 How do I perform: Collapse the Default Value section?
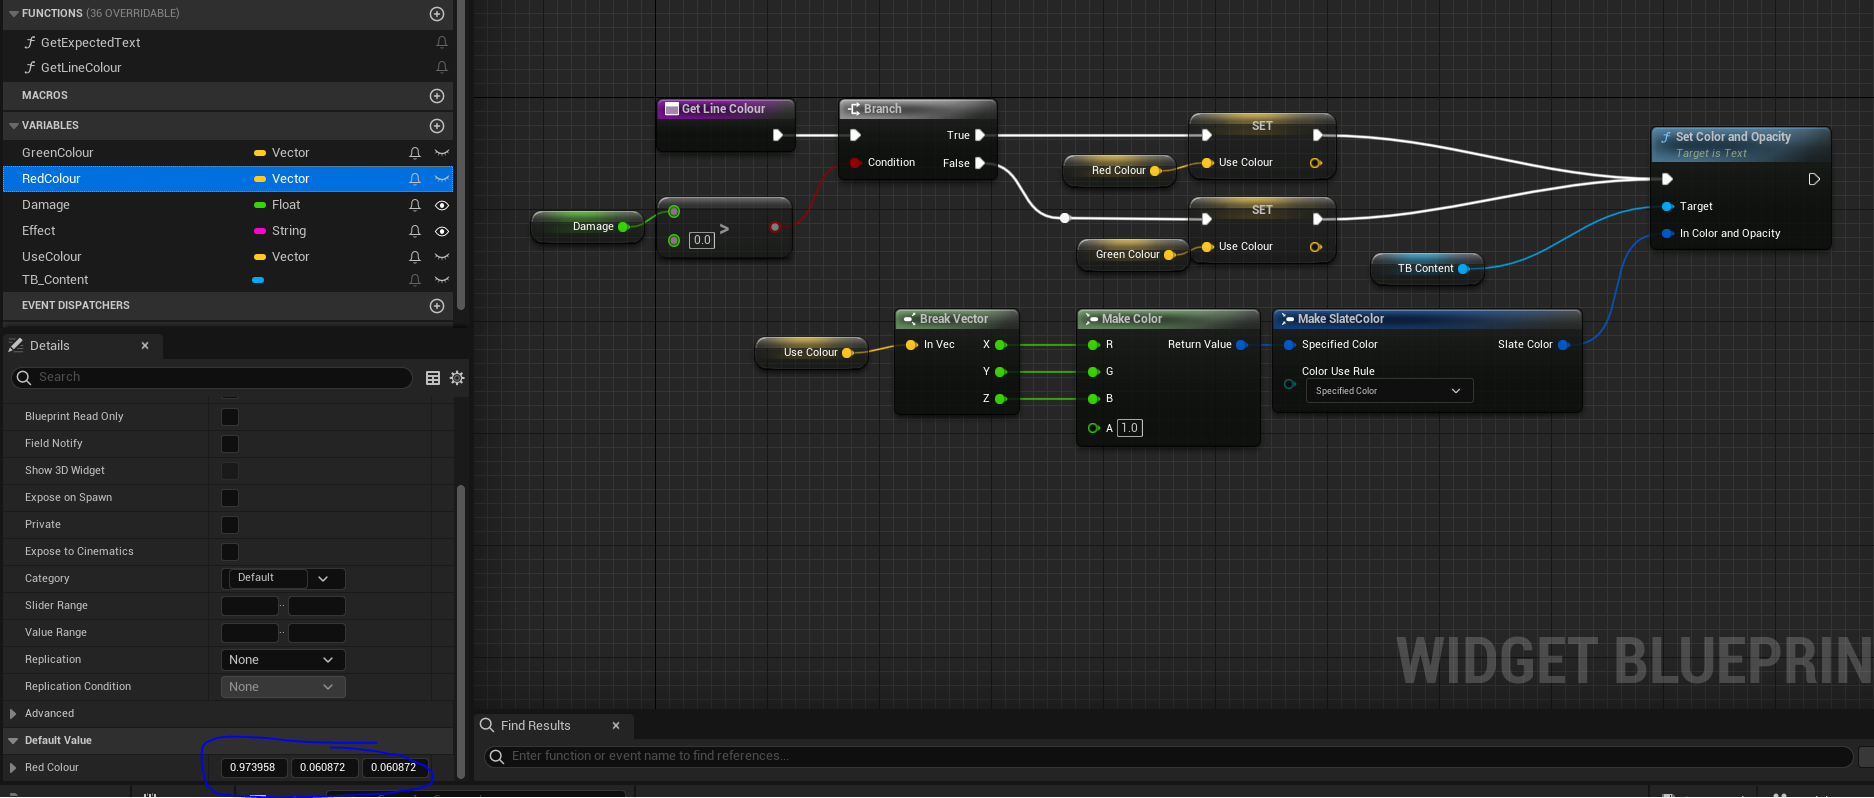[13, 741]
